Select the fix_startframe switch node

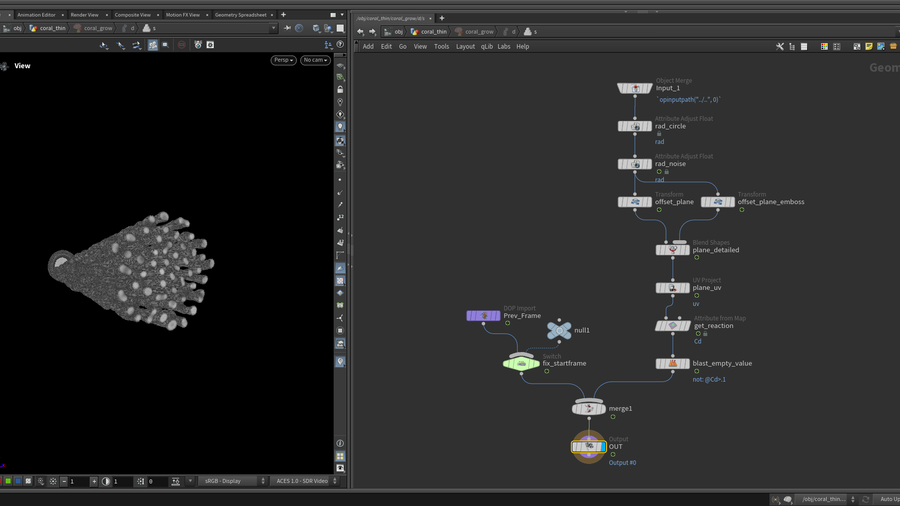coord(521,363)
